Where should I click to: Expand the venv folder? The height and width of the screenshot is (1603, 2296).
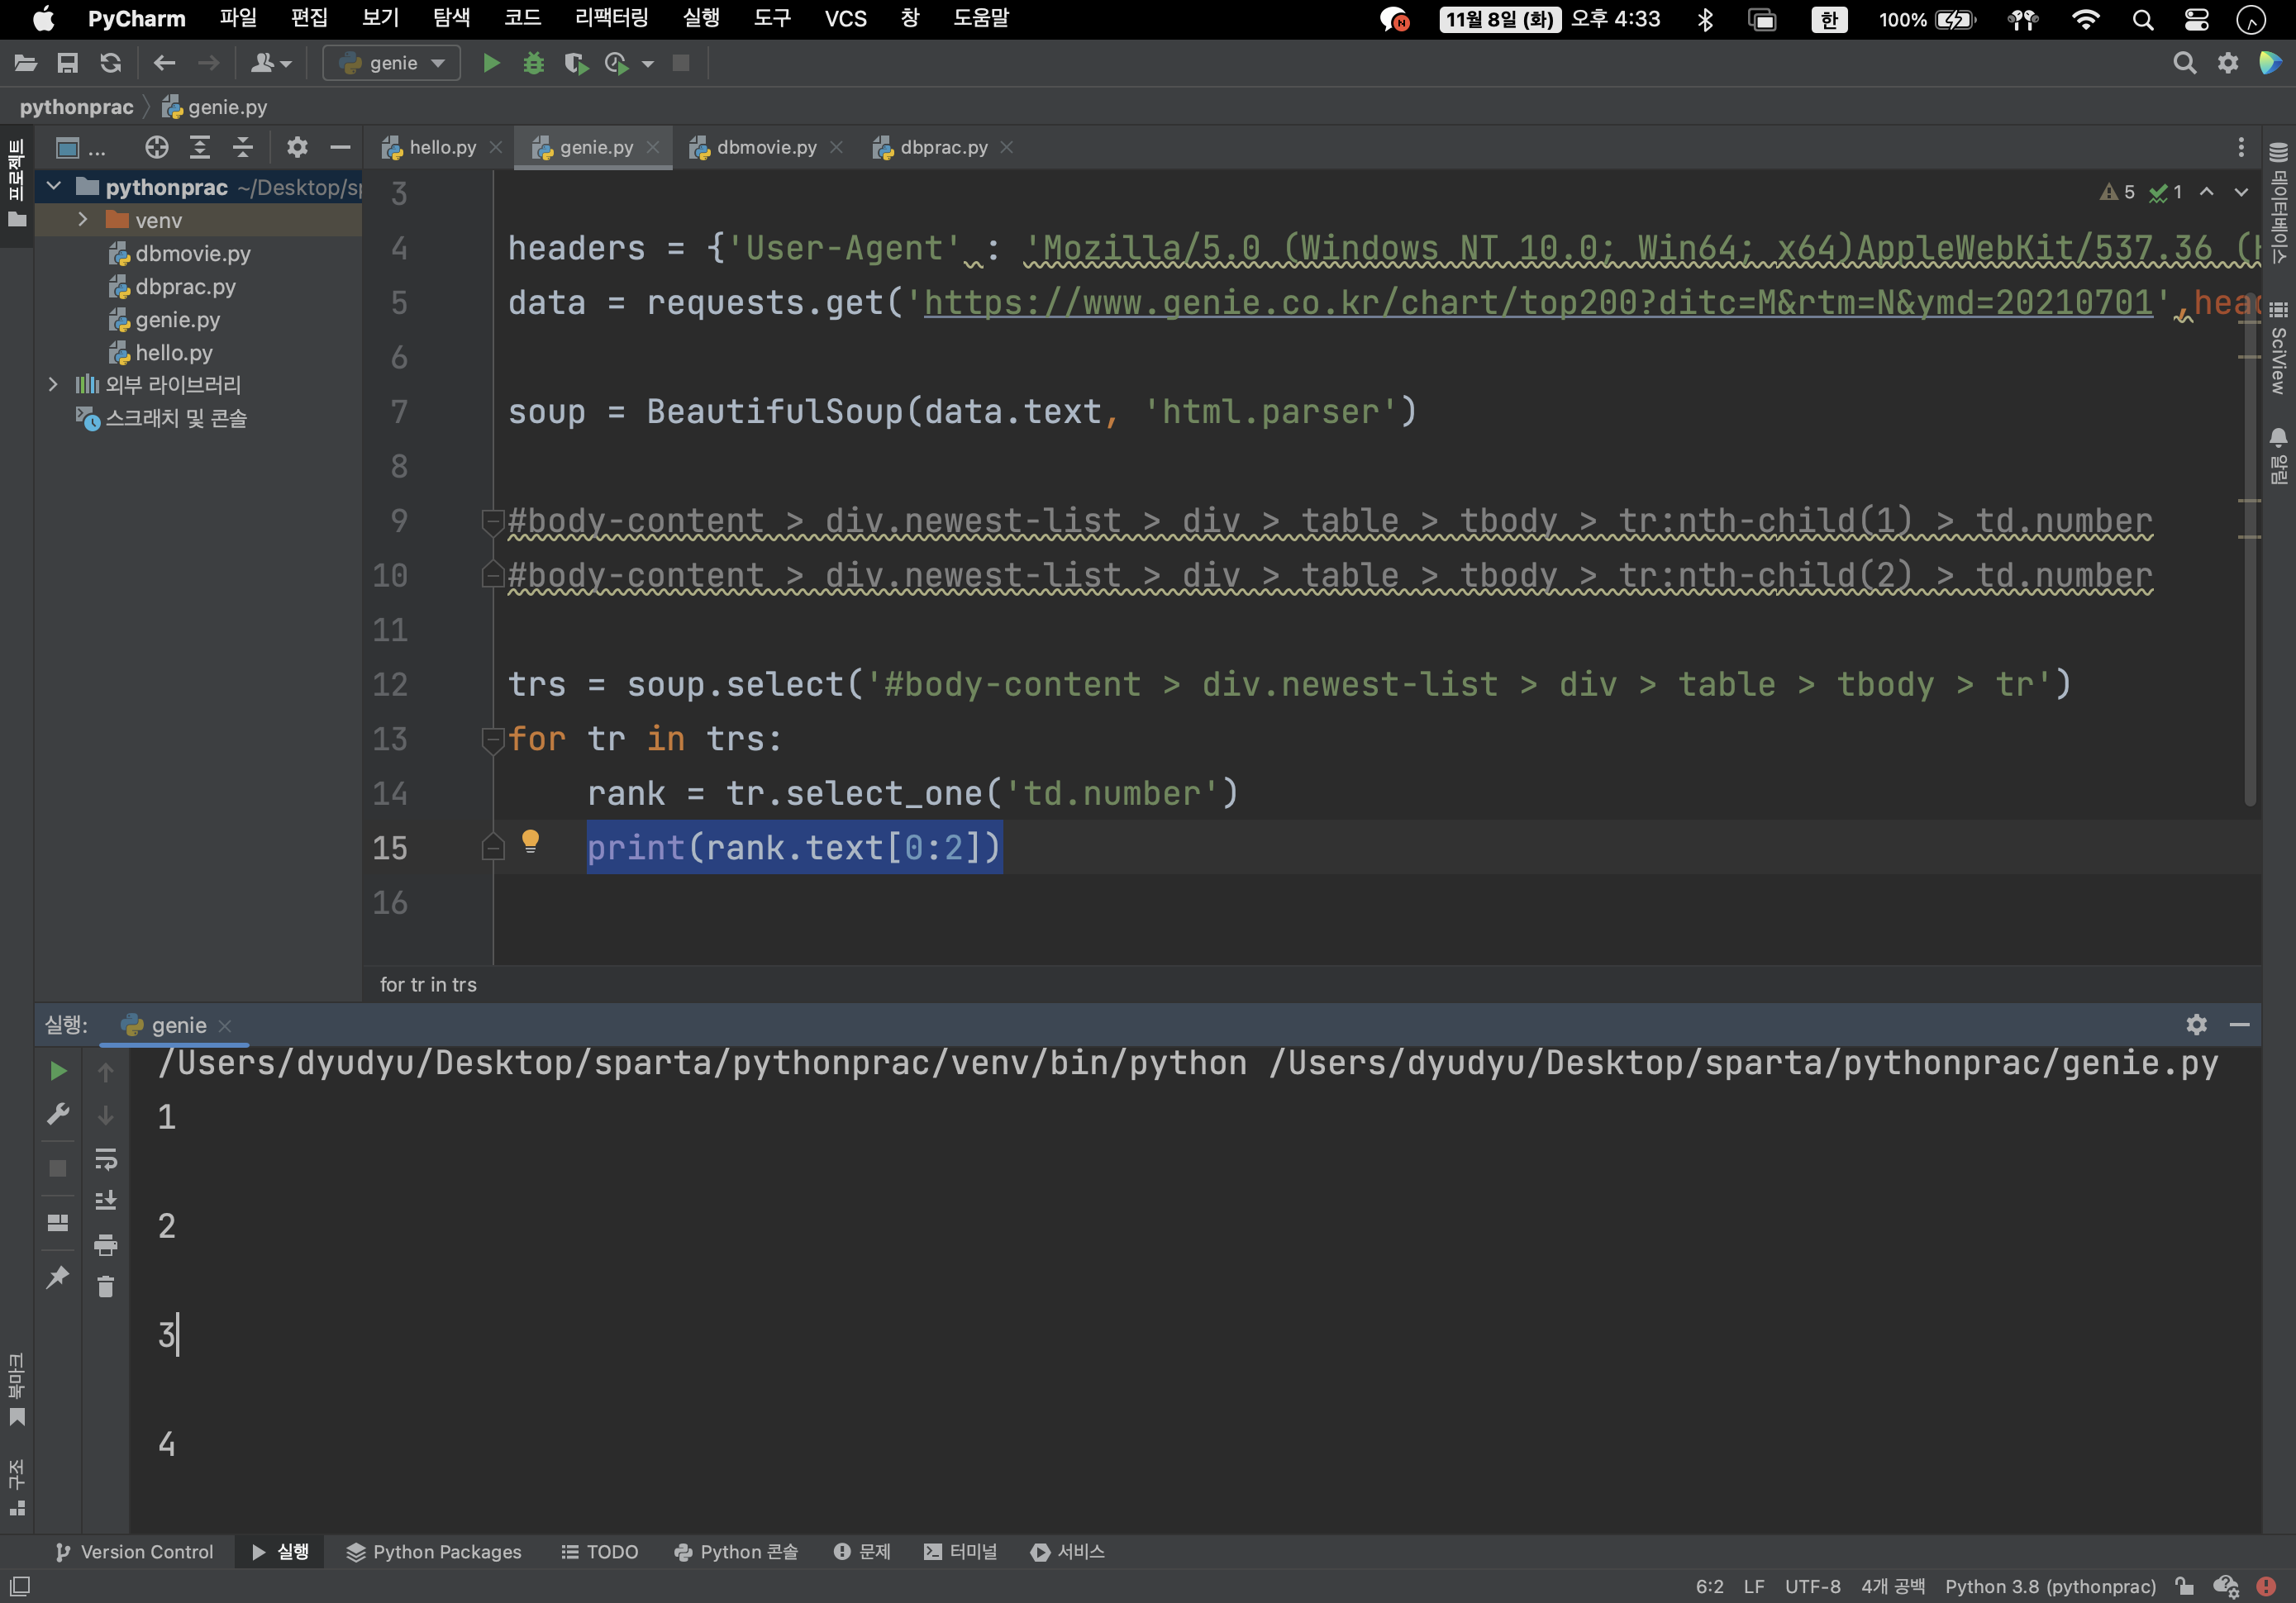tap(83, 219)
